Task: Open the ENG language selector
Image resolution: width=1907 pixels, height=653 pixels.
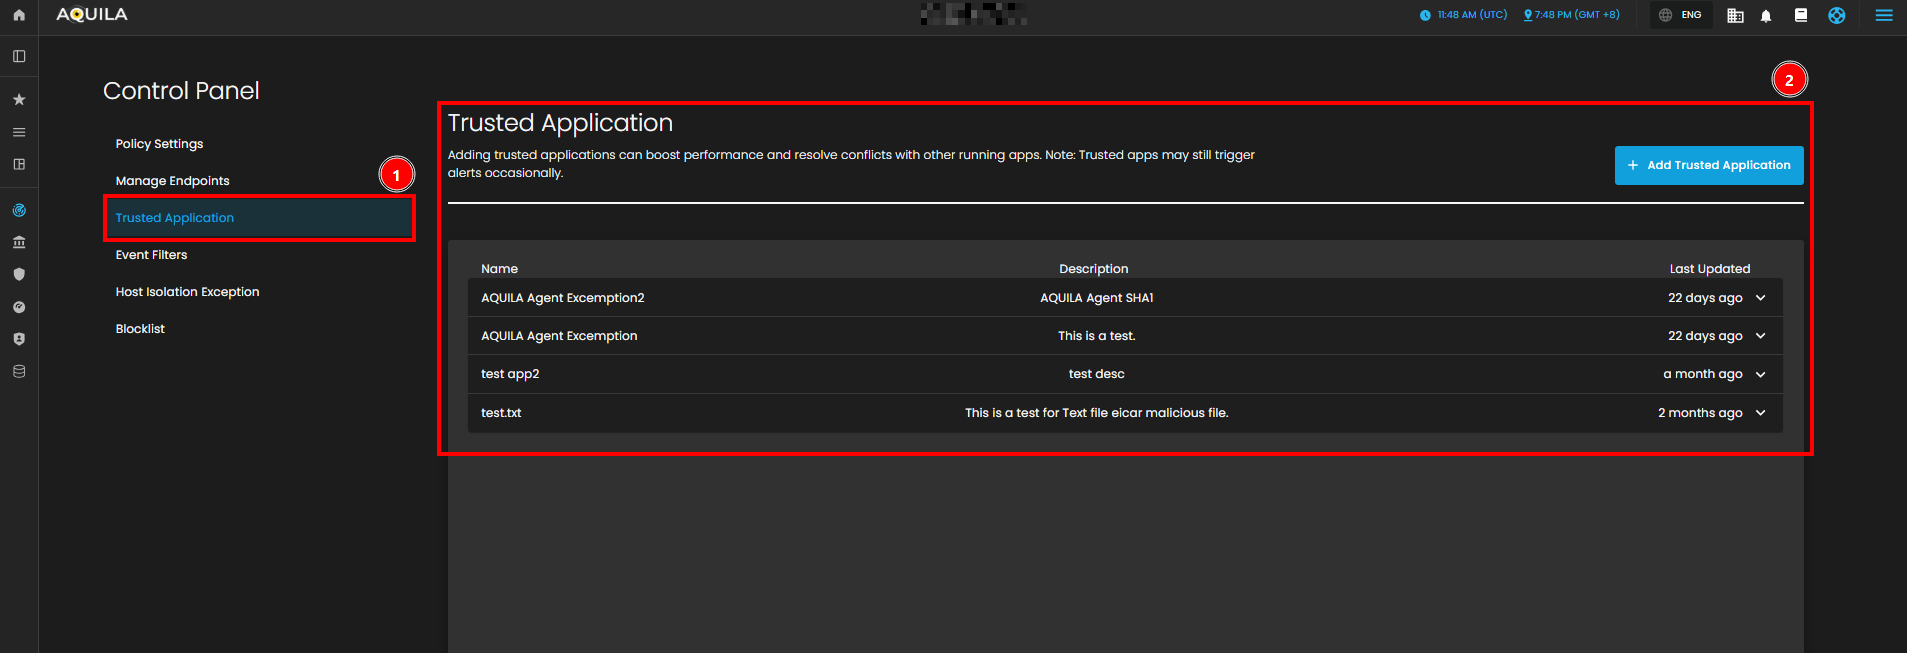Action: 1681,15
